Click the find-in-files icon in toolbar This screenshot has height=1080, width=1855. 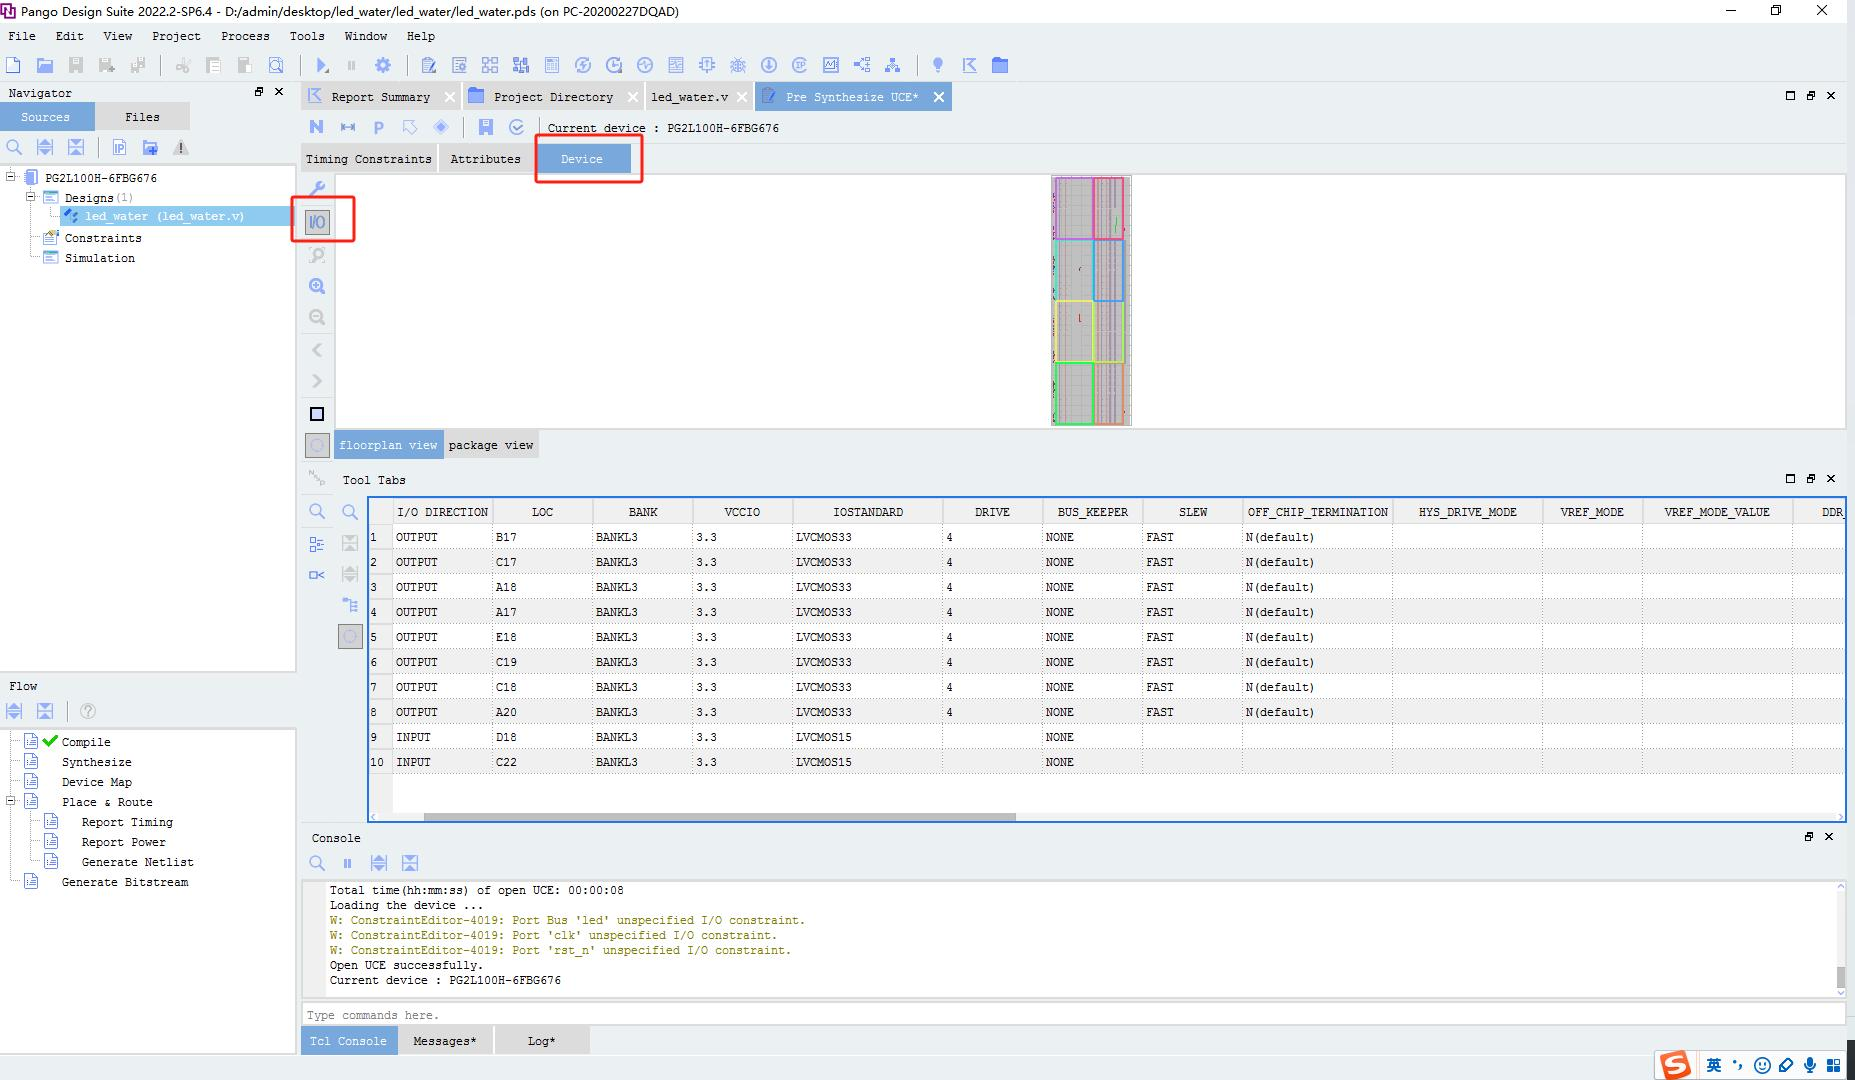pos(276,65)
